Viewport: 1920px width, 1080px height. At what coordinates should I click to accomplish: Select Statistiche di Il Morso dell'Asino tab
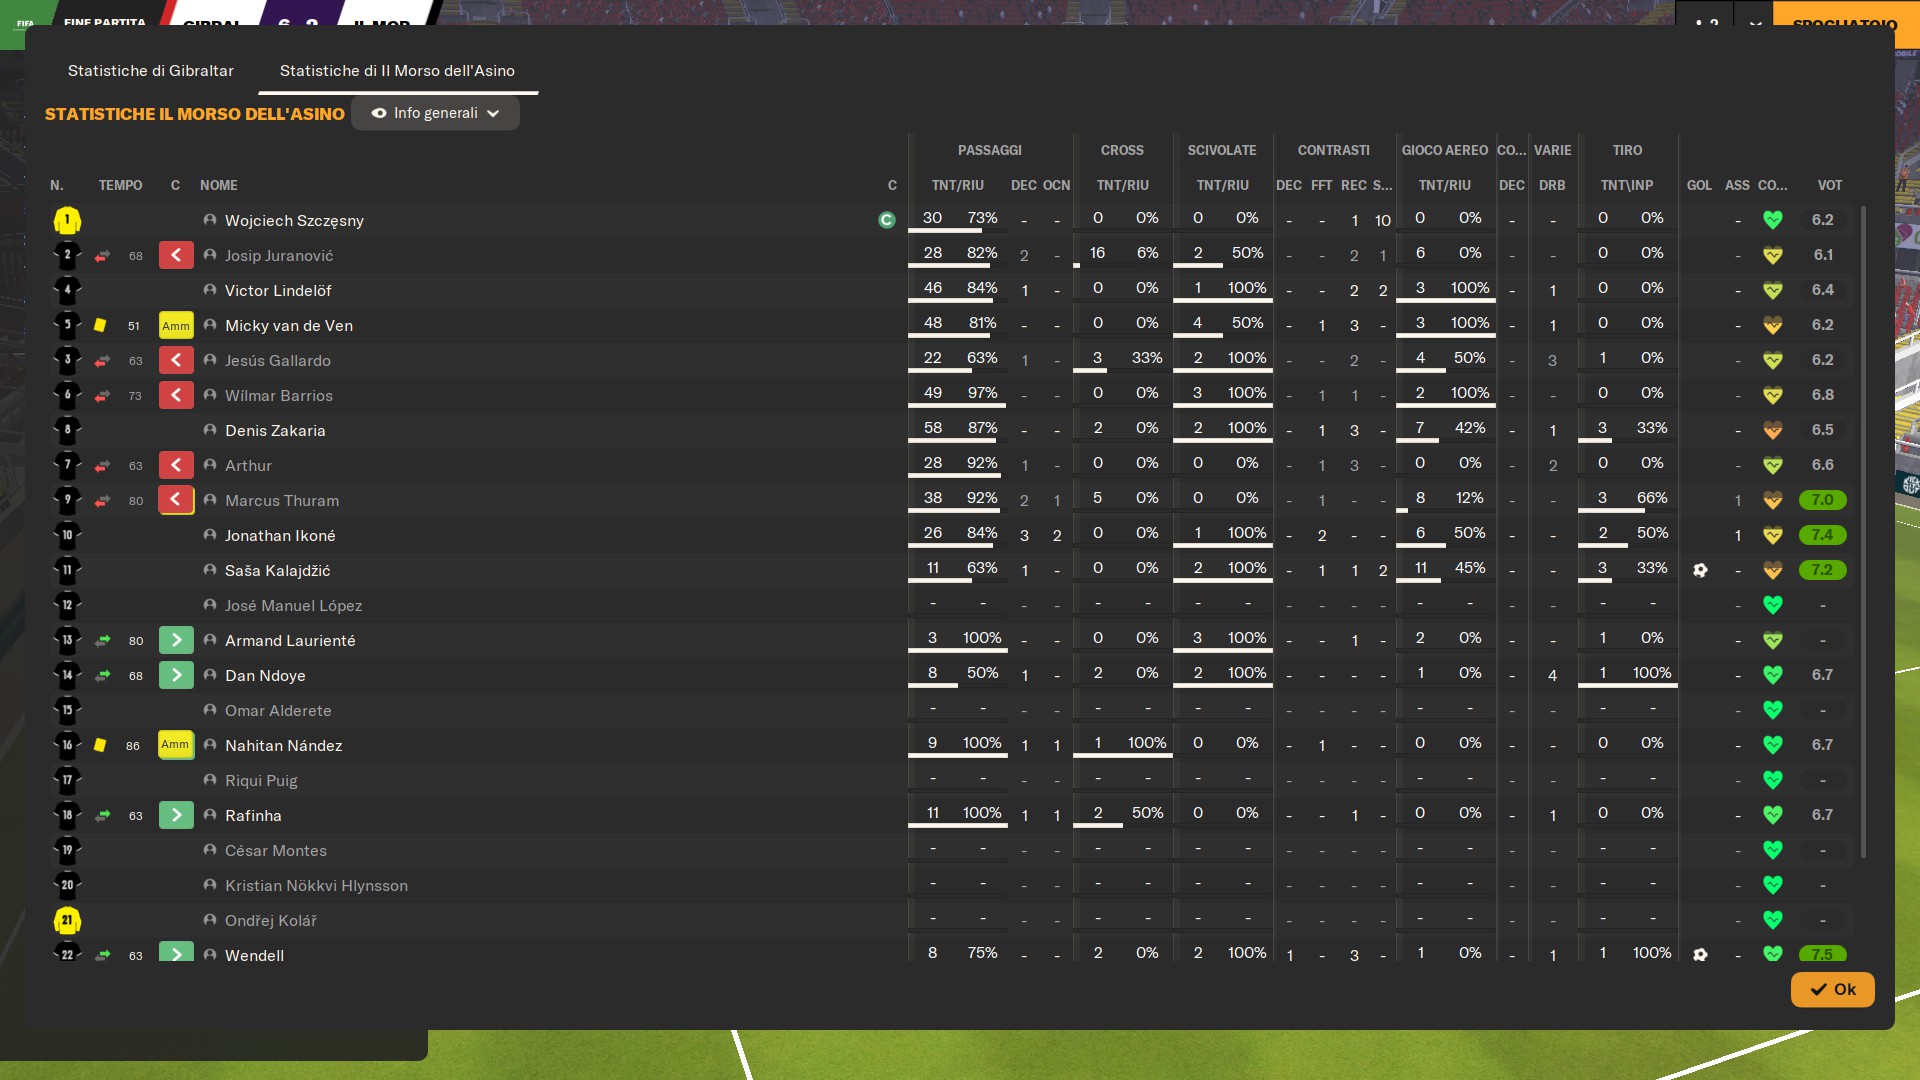397,71
